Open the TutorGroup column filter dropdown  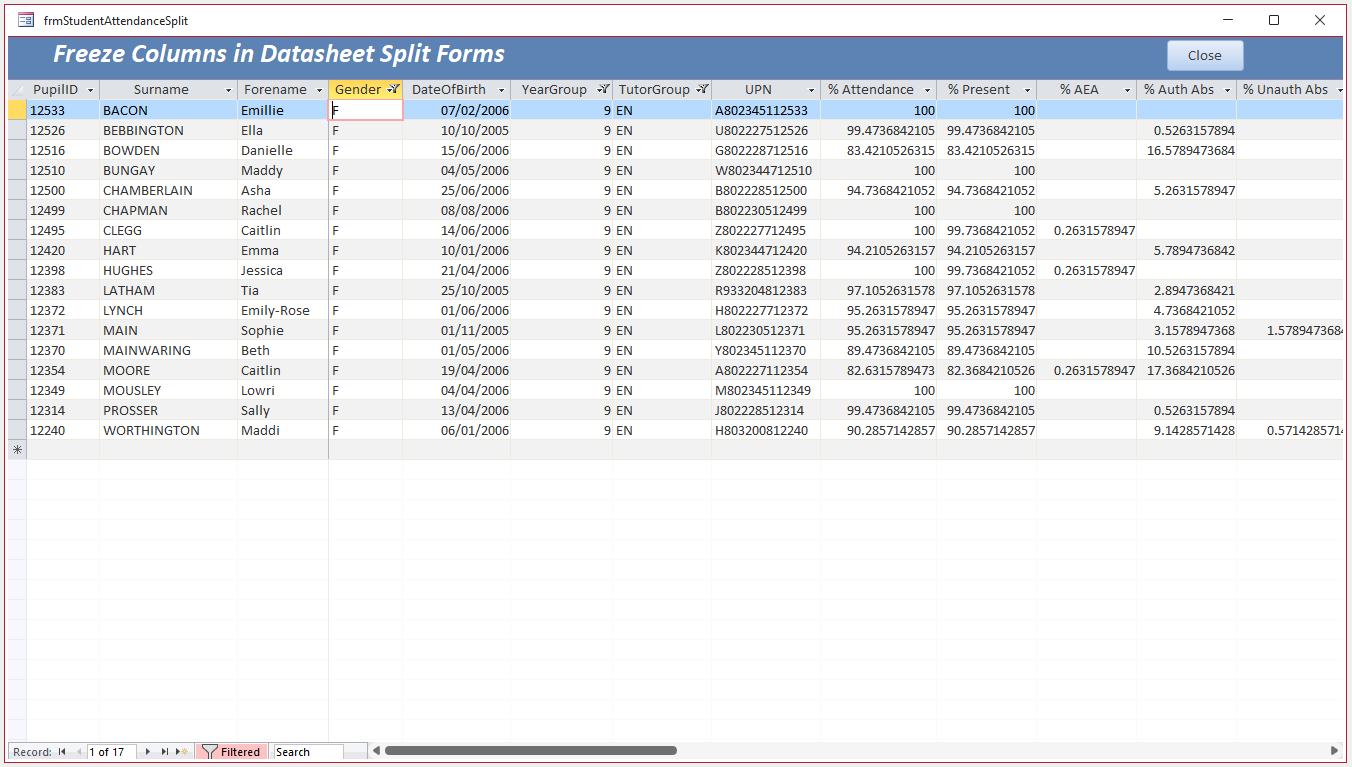(702, 90)
